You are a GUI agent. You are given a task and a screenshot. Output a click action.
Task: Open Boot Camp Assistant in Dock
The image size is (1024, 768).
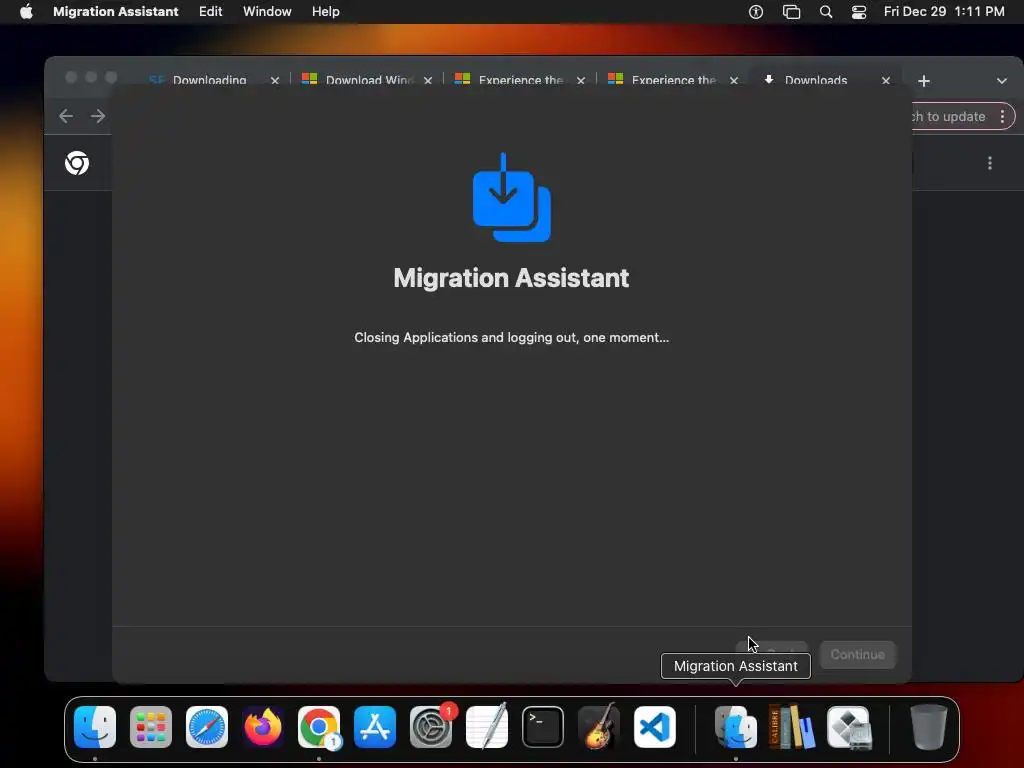click(849, 727)
